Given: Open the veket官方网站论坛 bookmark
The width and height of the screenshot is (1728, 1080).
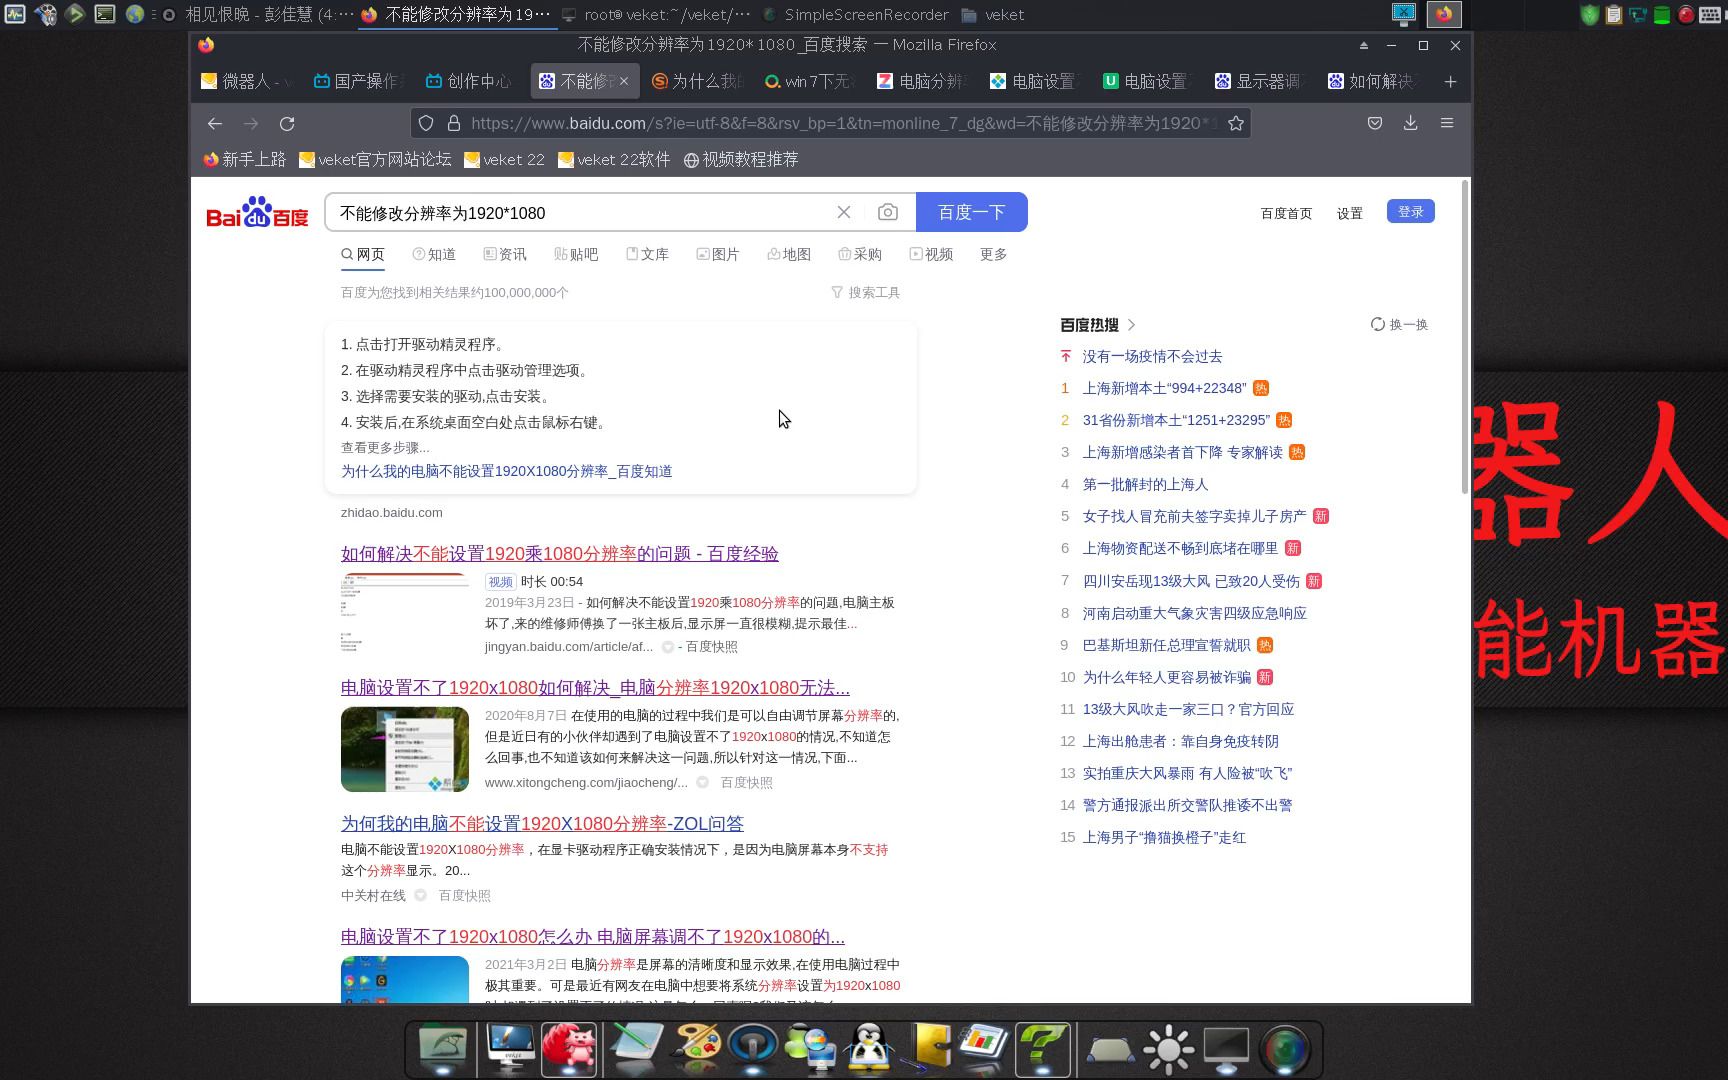Looking at the screenshot, I should point(375,159).
